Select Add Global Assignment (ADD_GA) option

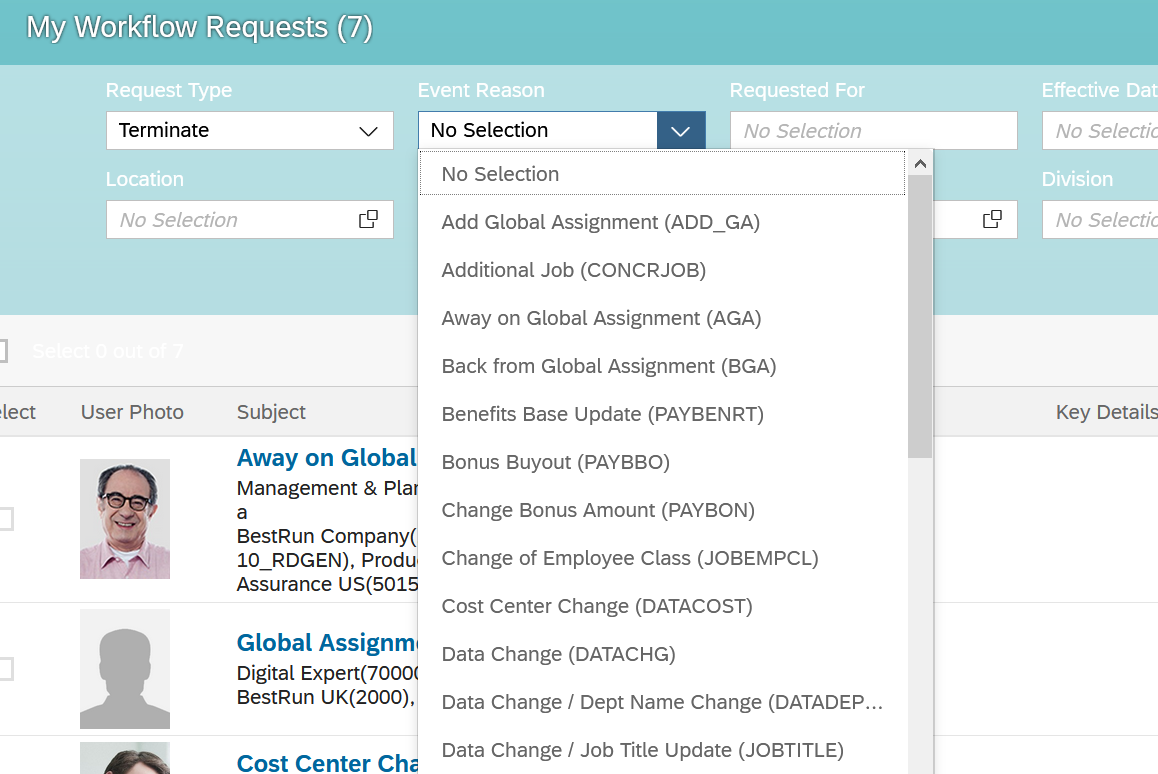(662, 222)
